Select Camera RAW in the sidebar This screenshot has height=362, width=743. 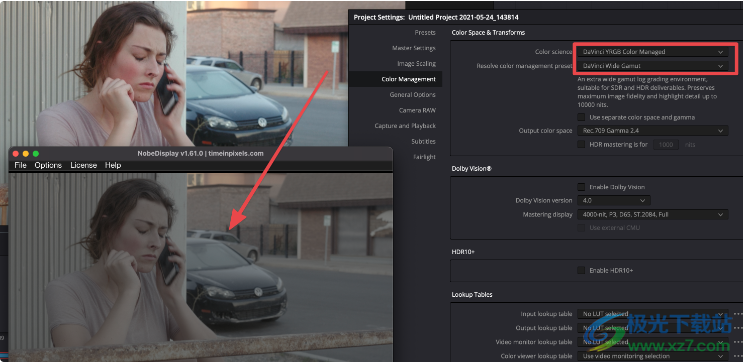point(417,110)
